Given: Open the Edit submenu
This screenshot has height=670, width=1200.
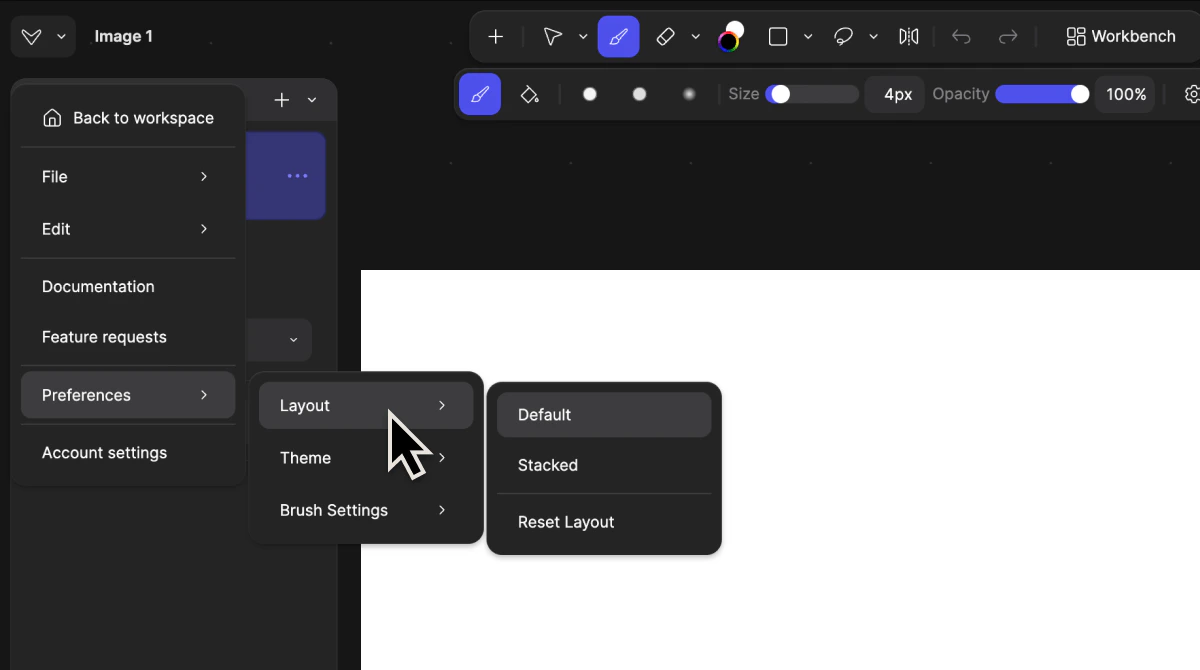Looking at the screenshot, I should pos(128,229).
